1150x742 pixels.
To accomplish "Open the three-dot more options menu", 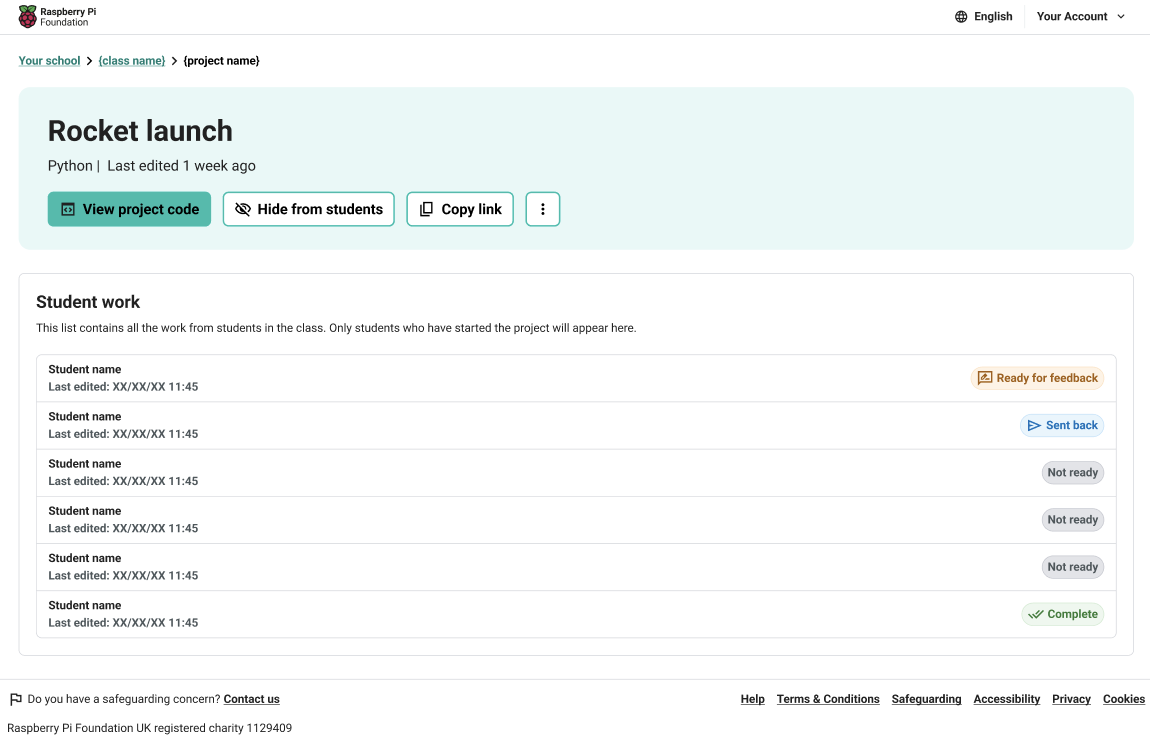I will click(x=543, y=209).
